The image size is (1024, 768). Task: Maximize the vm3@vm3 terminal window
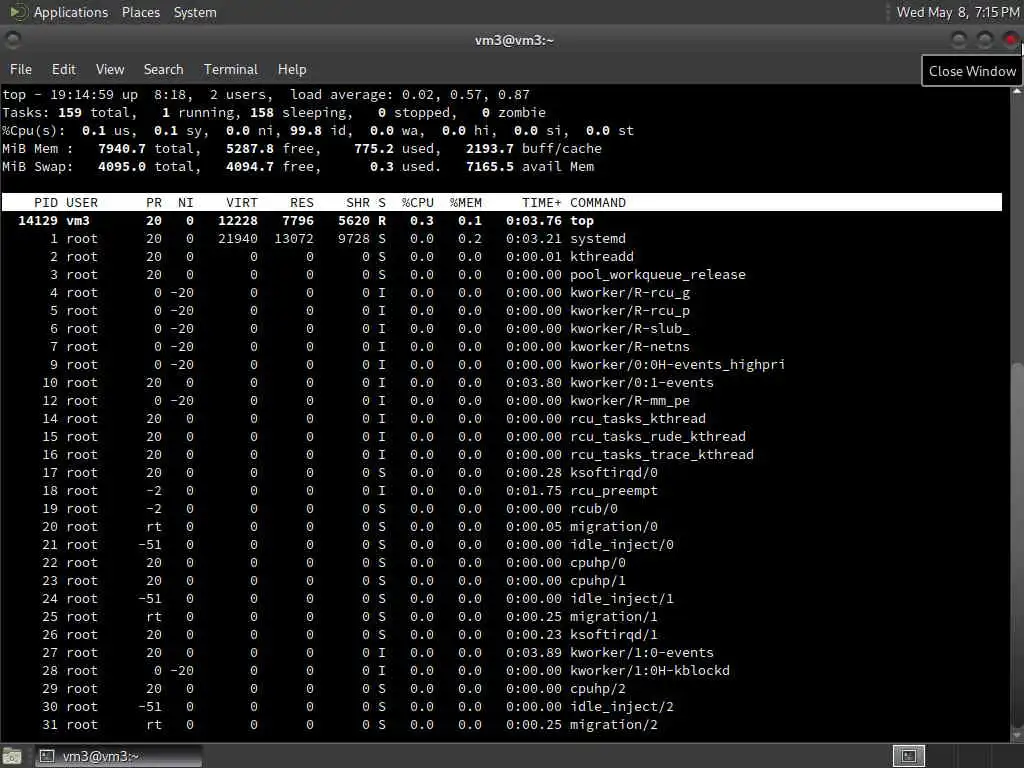[985, 40]
